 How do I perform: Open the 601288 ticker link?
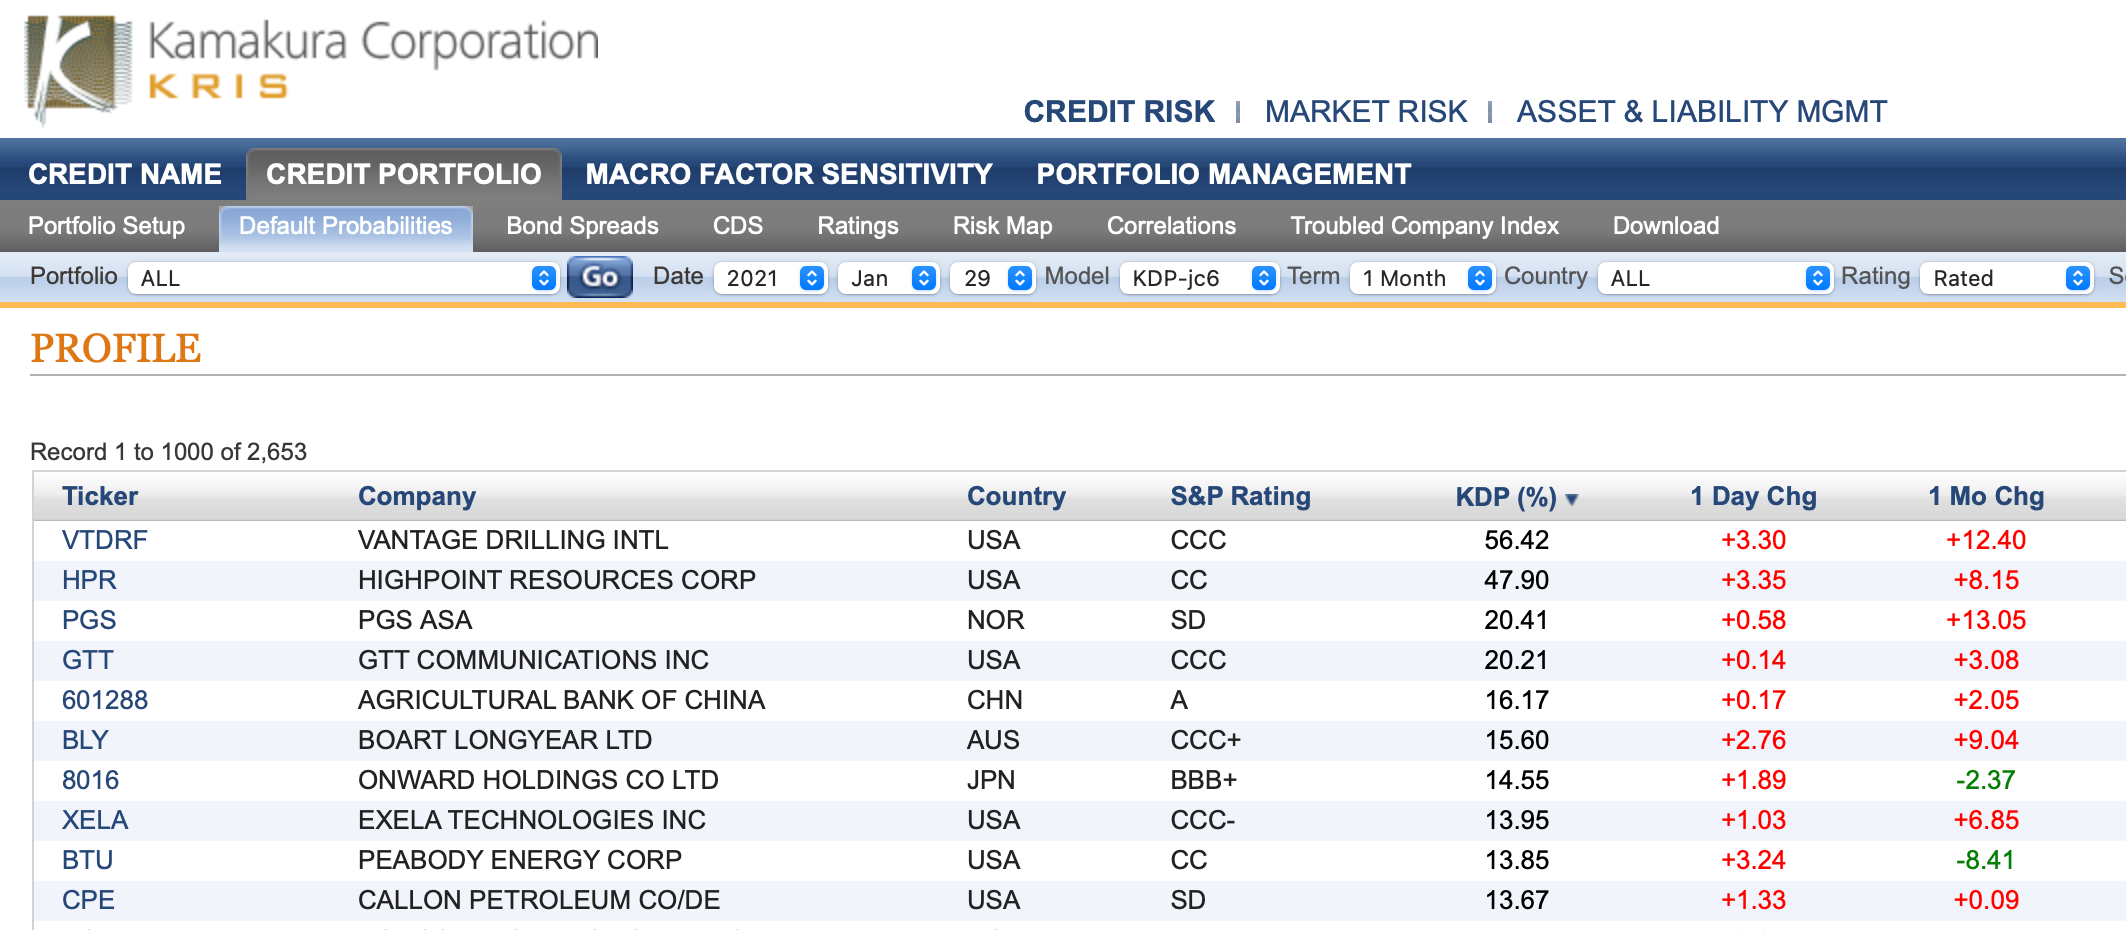(105, 700)
